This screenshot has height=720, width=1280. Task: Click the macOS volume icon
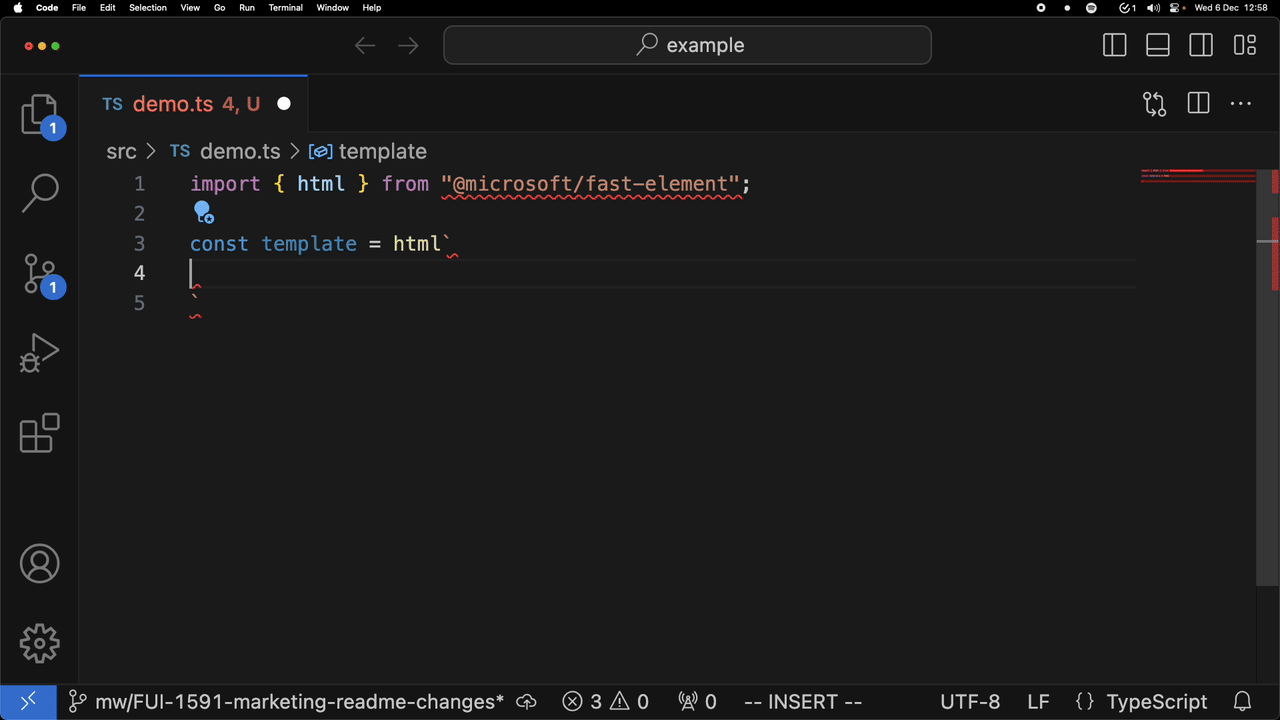[1153, 7]
